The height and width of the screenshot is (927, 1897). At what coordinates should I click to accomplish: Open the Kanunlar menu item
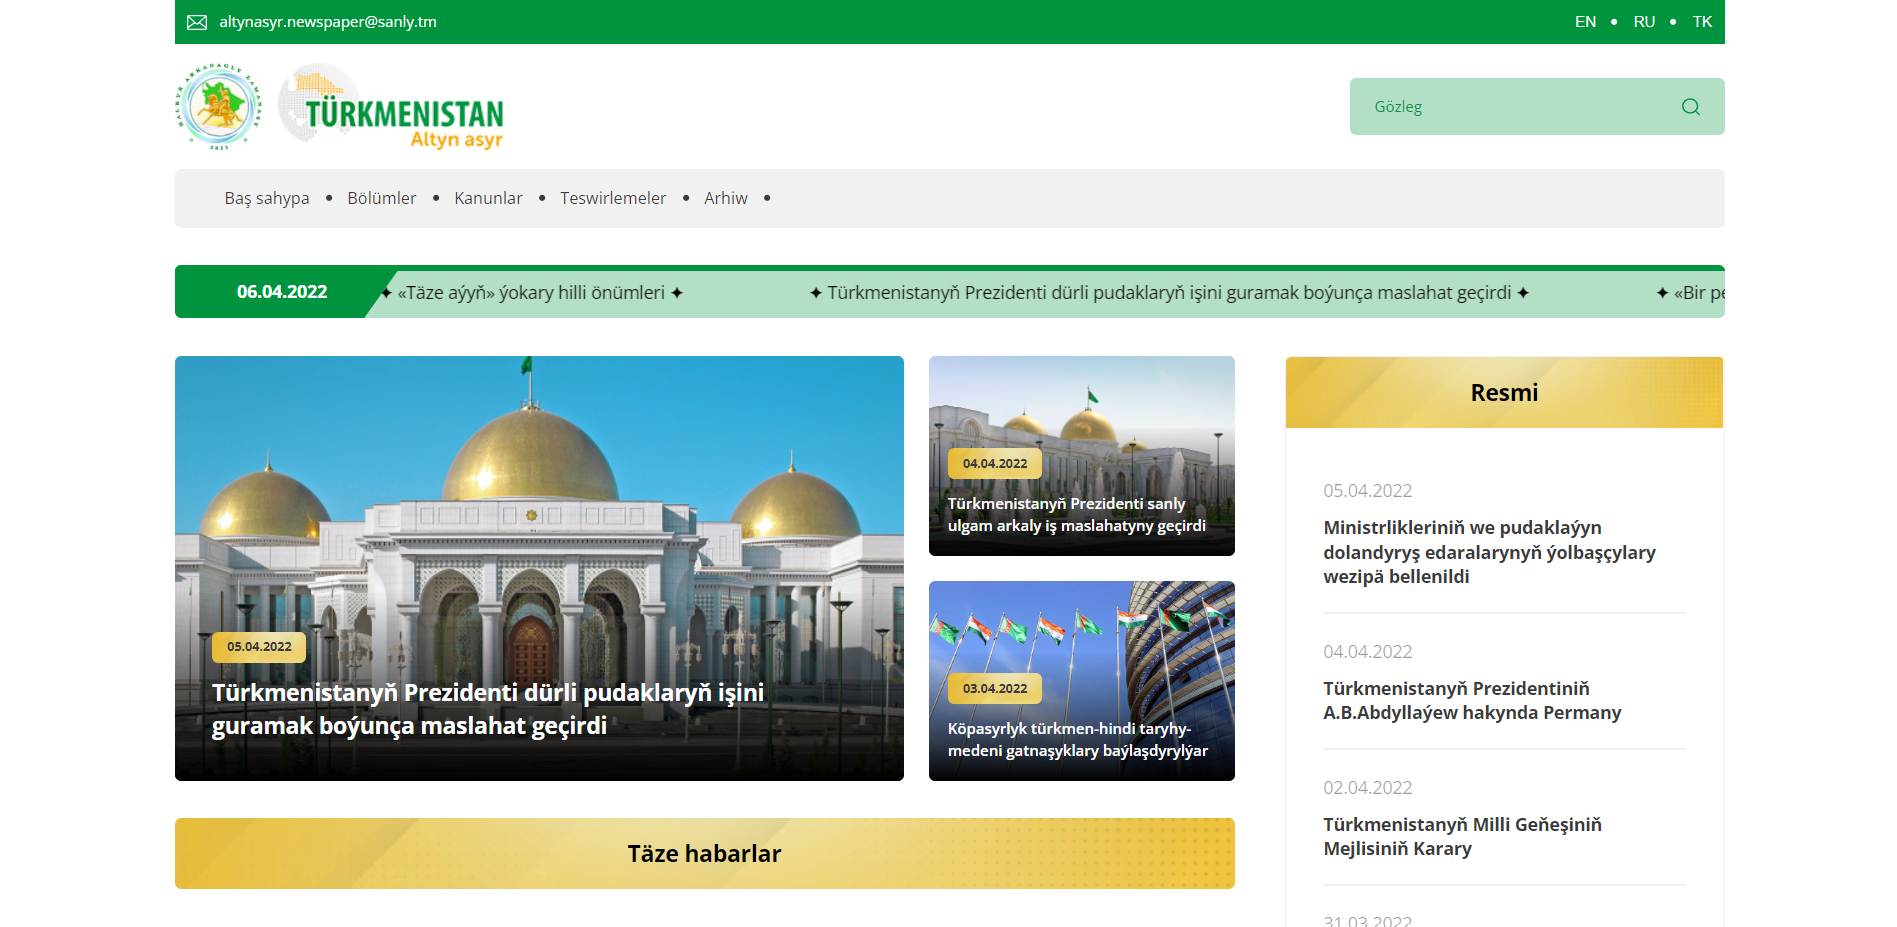pos(488,198)
